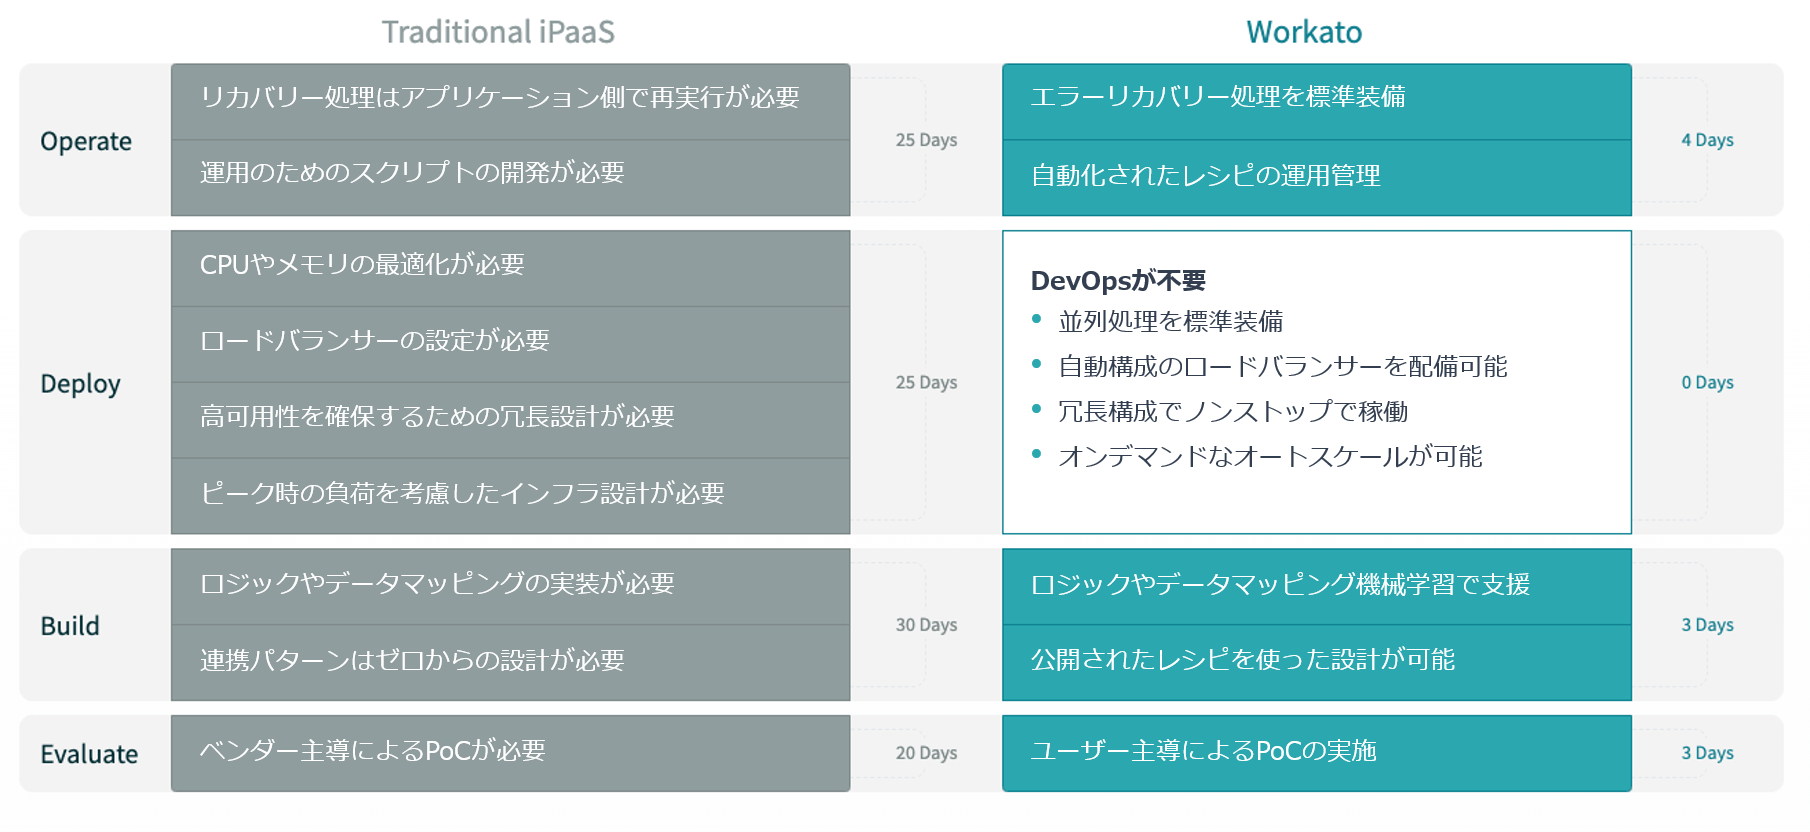Click 'ロジックやデータマッピング機械学習で支援' cell
The width and height of the screenshot is (1810, 832).
pyautogui.click(x=1317, y=587)
